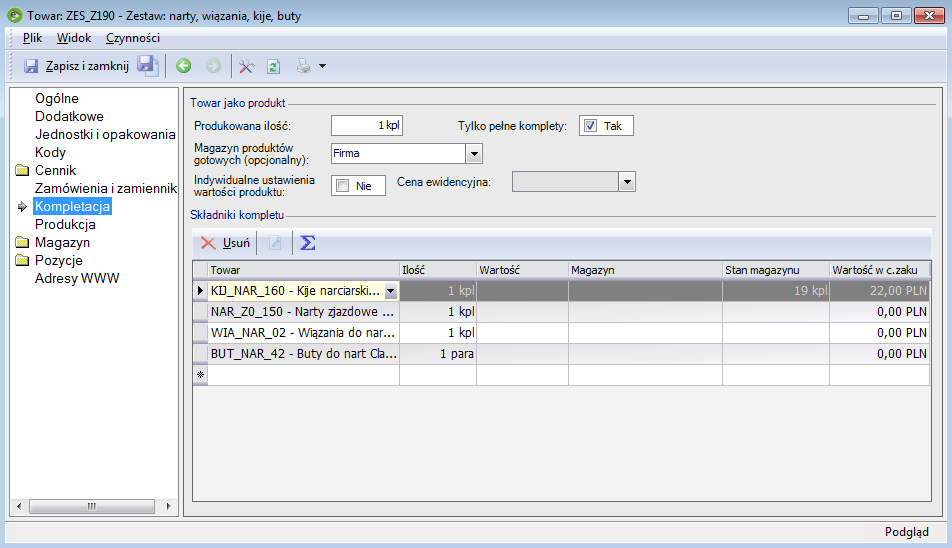Click sidebar scrollbar left arrow
The image size is (952, 548).
(x=19, y=506)
